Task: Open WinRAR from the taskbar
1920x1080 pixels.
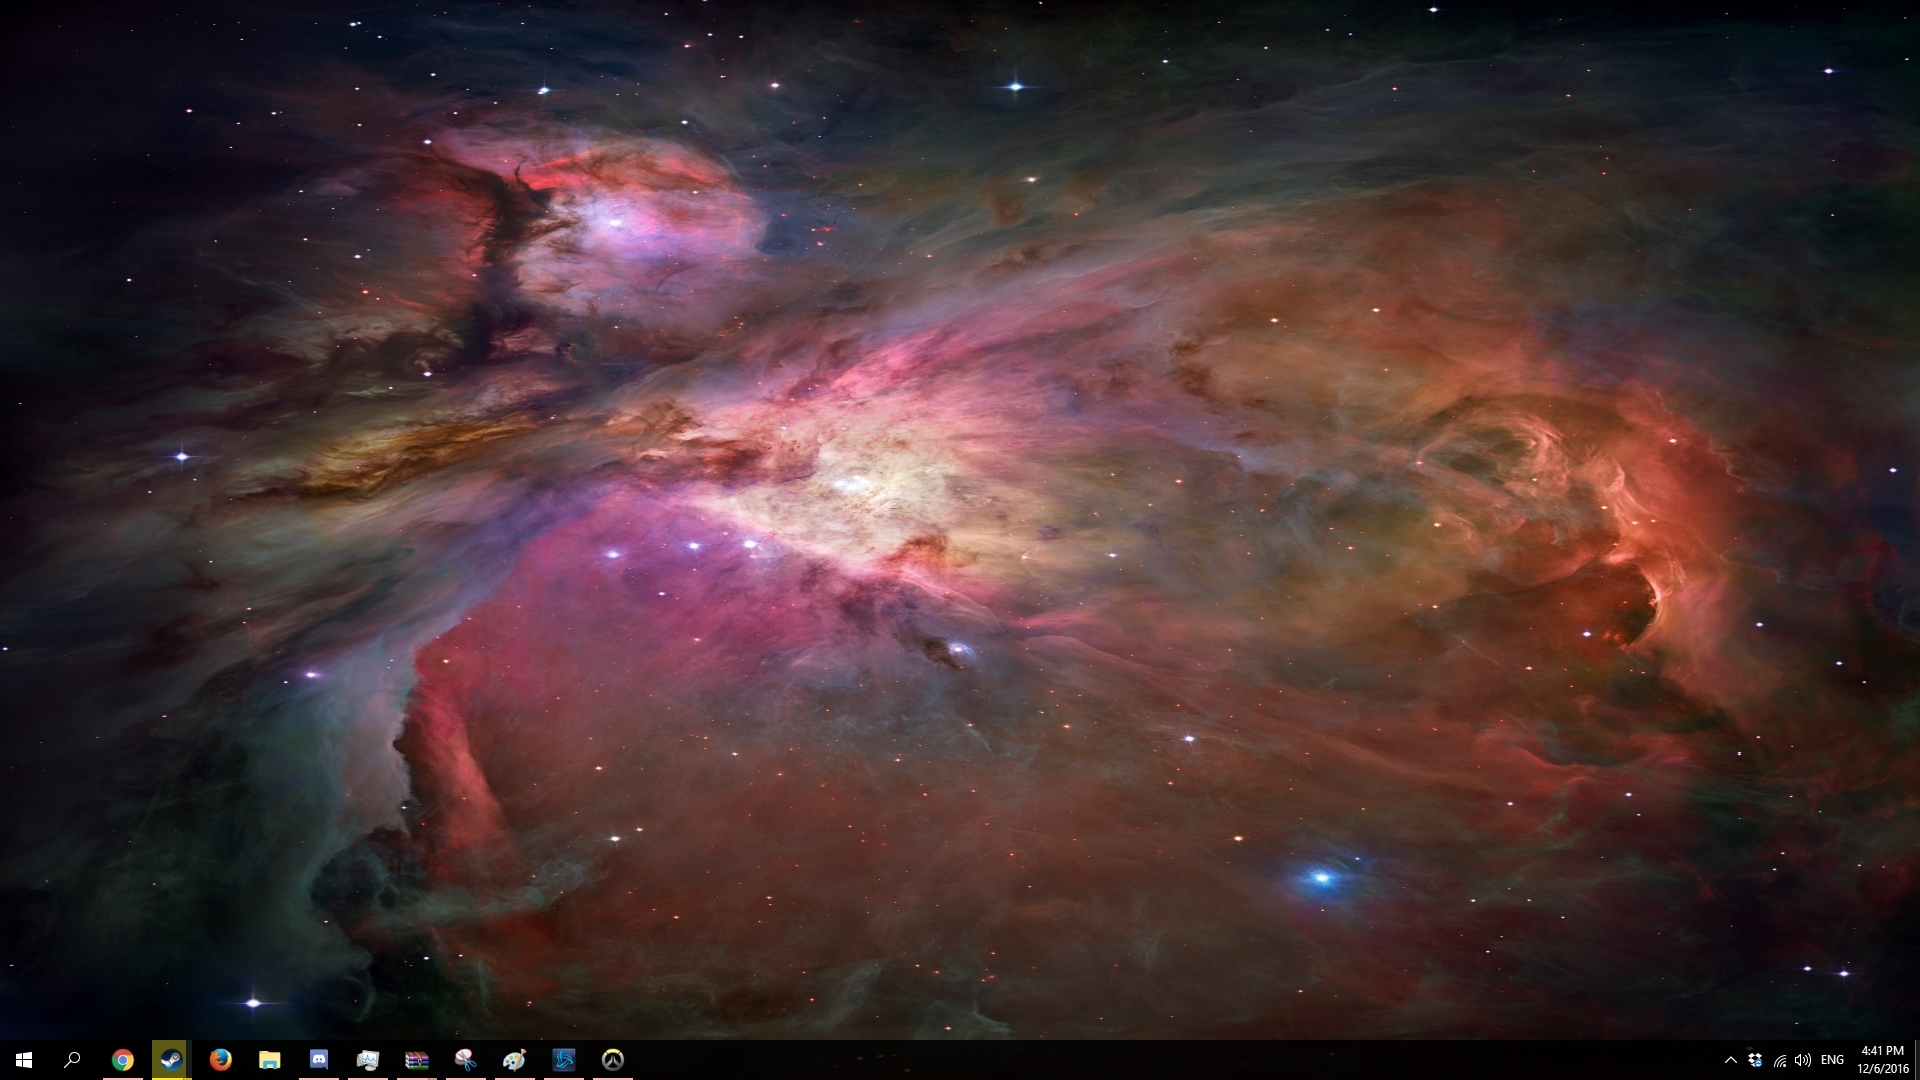Action: click(x=416, y=1060)
